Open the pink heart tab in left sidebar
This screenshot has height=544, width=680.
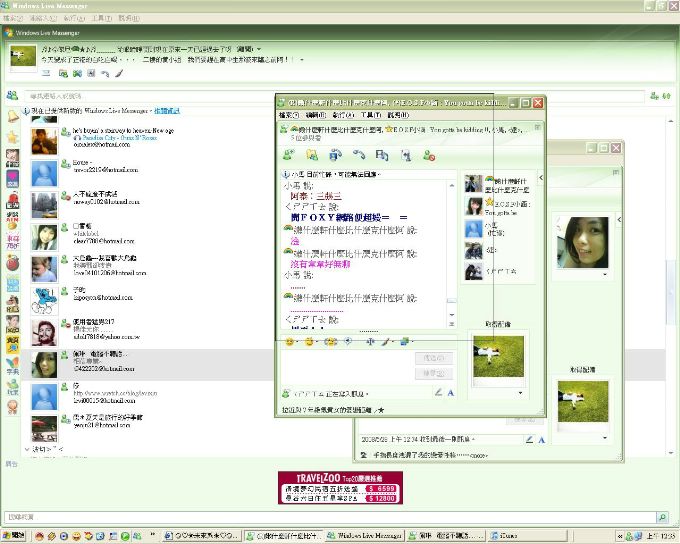point(13,178)
